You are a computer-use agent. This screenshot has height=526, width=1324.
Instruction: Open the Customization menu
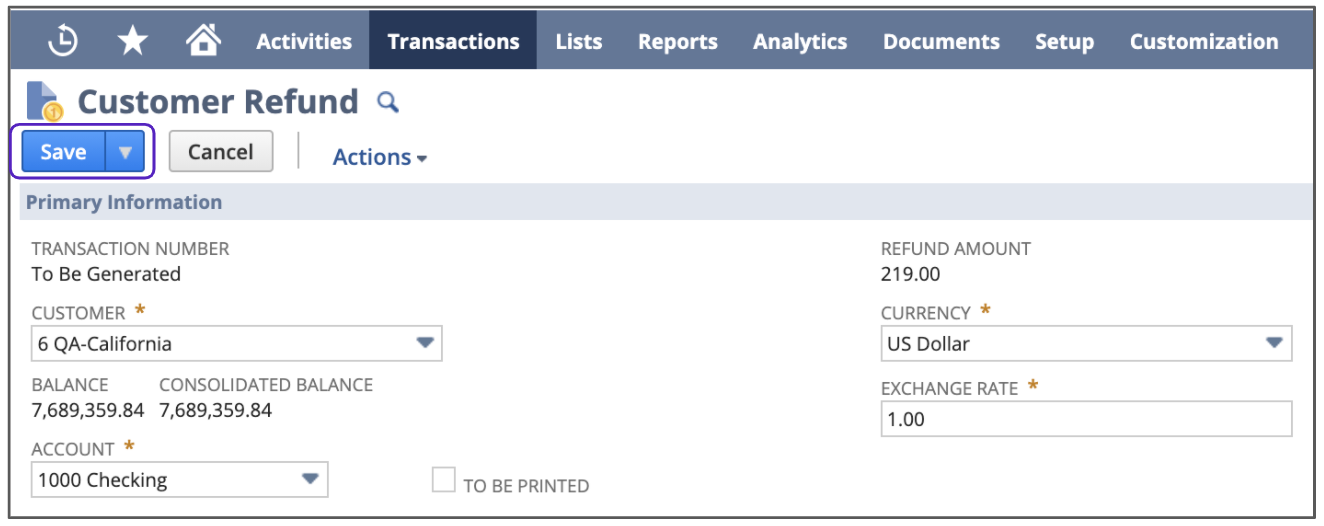(x=1204, y=41)
